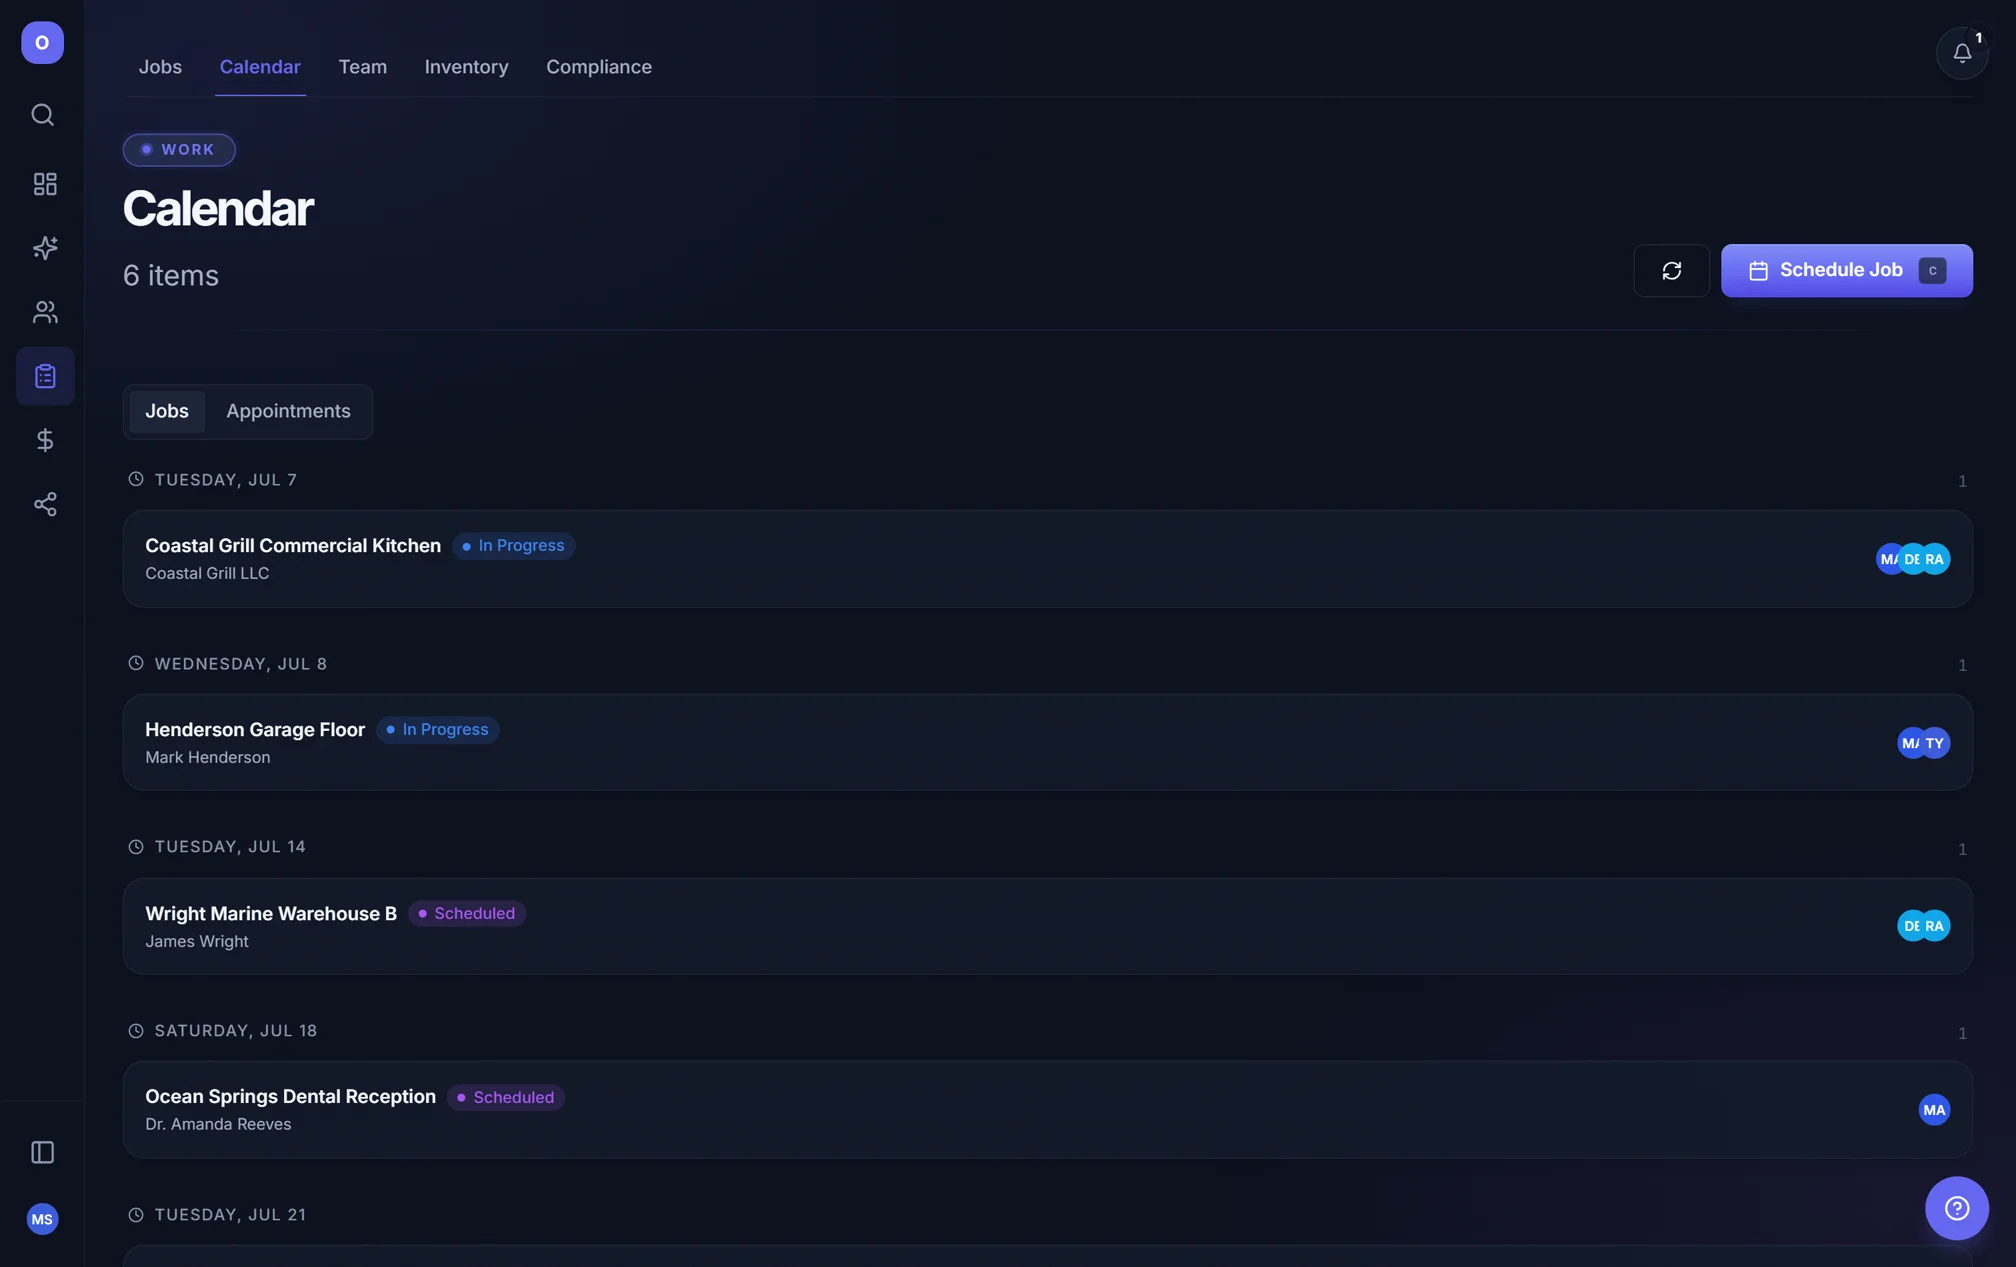This screenshot has height=1267, width=2016.
Task: Open the share nodes sidebar icon
Action: click(45, 504)
